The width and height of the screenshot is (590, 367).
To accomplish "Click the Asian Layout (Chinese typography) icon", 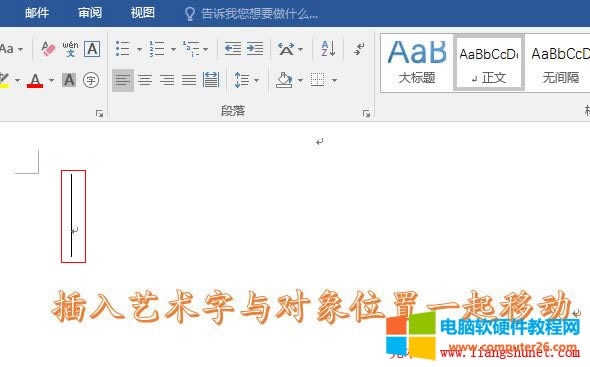I will point(286,49).
